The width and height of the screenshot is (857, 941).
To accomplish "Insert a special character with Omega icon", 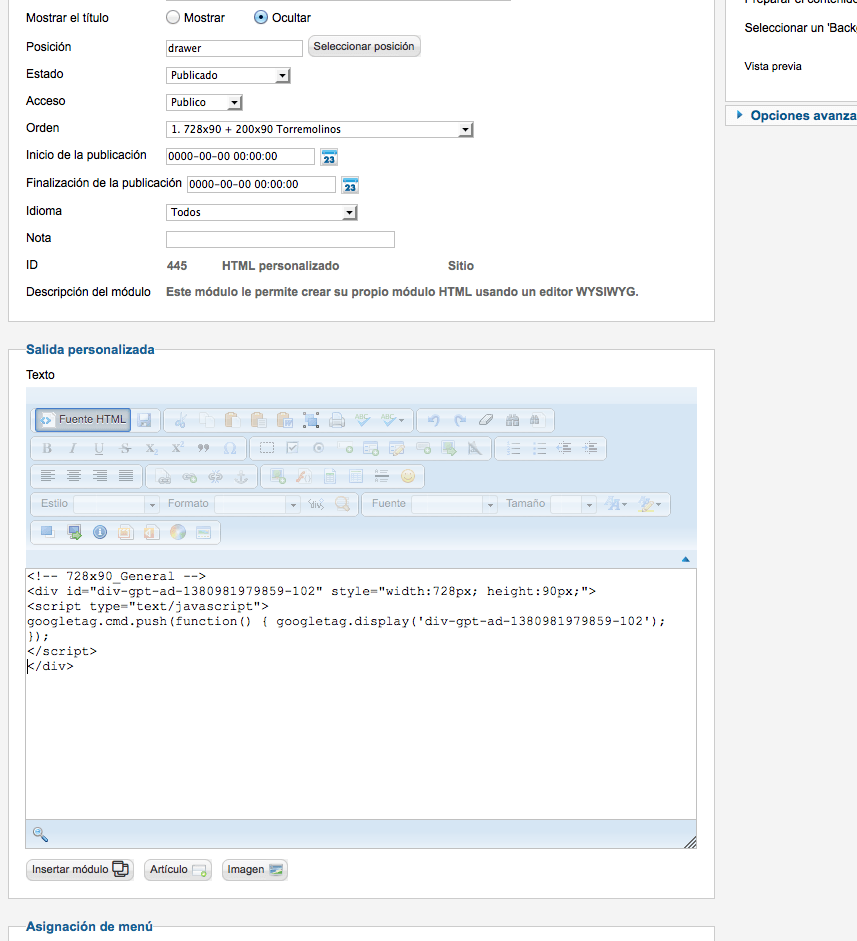I will 230,448.
